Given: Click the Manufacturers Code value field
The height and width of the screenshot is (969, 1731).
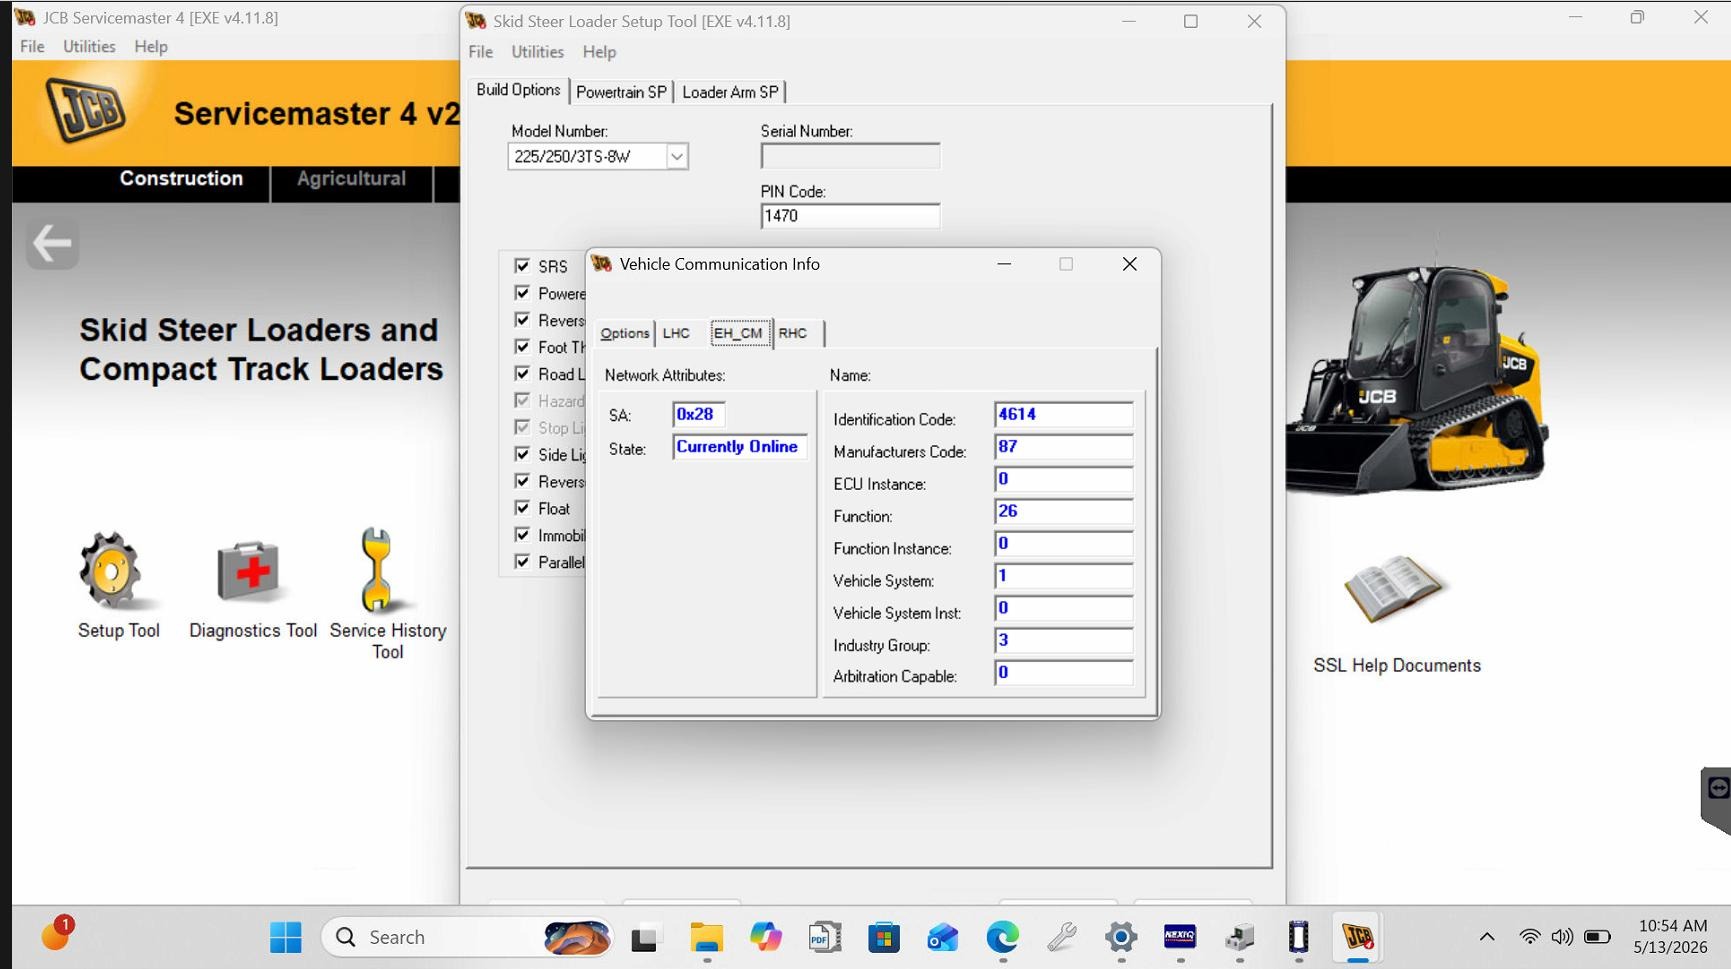Looking at the screenshot, I should click(x=1064, y=447).
